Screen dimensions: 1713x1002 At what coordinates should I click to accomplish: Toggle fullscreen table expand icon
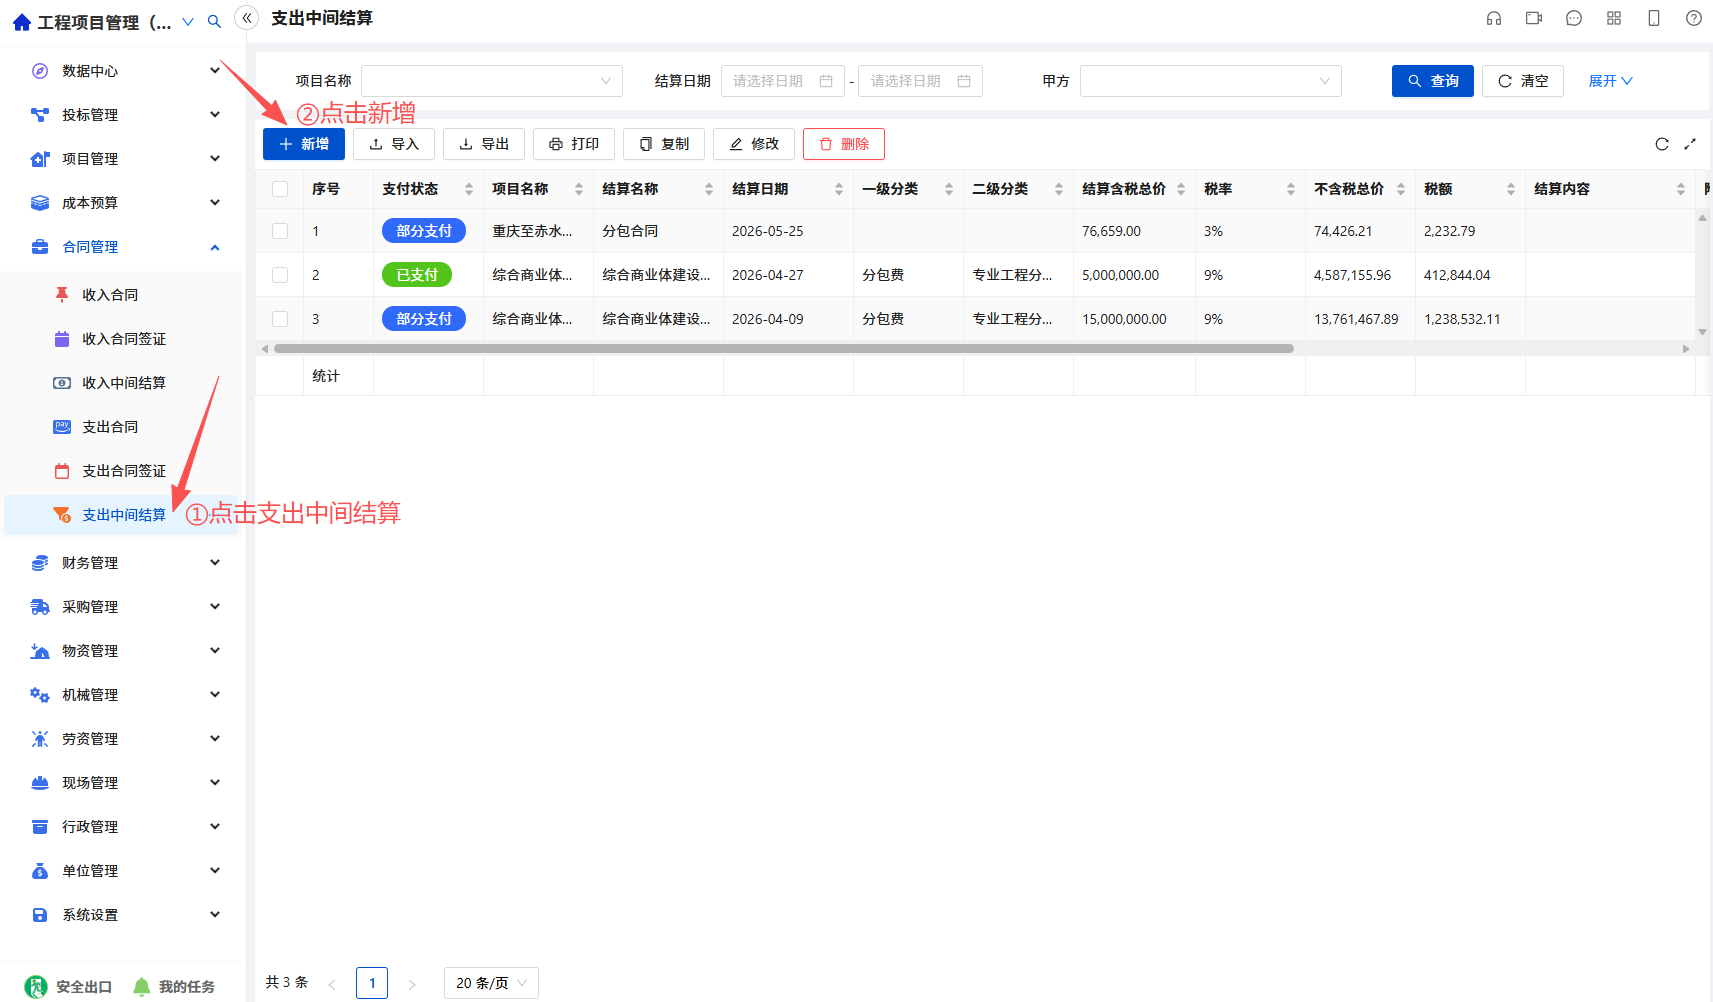click(1690, 144)
